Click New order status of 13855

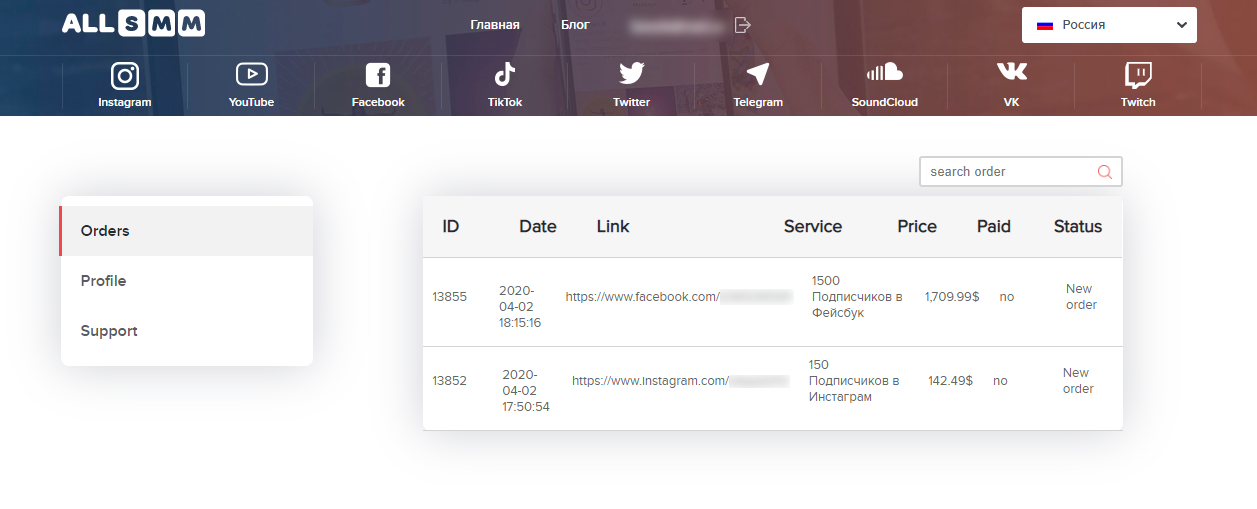click(x=1081, y=297)
